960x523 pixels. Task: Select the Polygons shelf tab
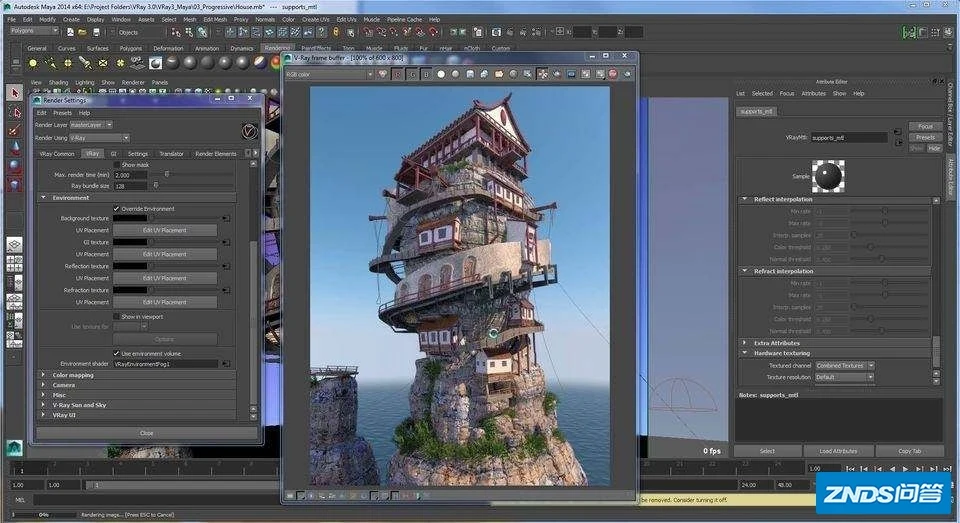(x=130, y=48)
